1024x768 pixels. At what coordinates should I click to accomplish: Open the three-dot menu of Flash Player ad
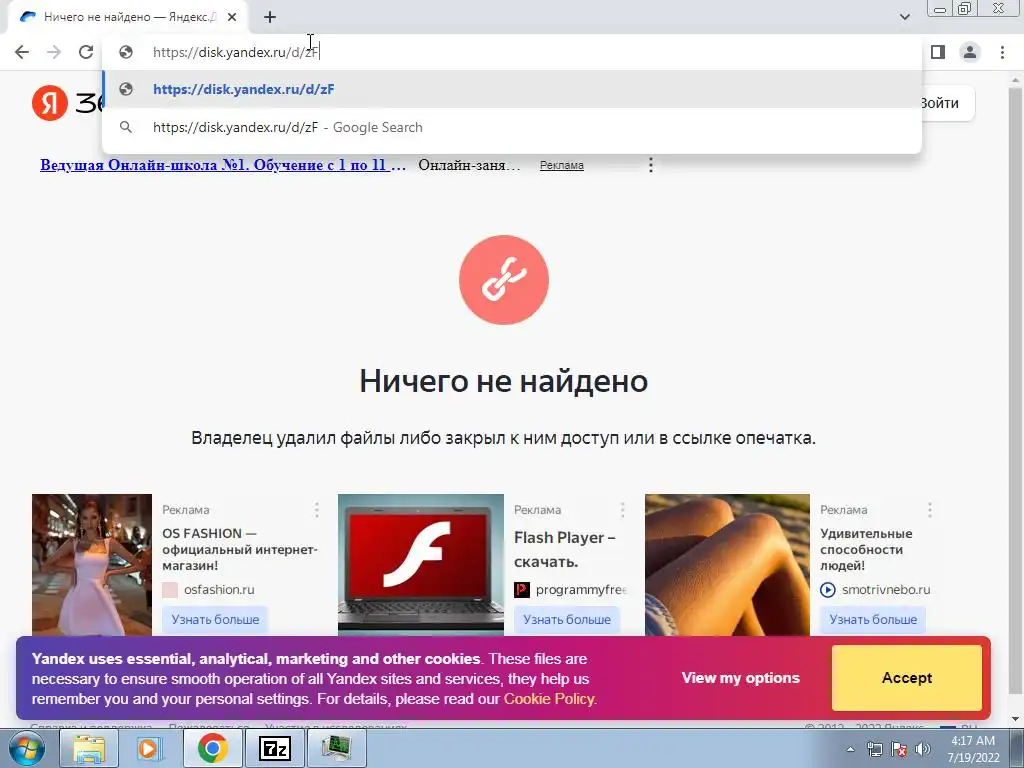pyautogui.click(x=622, y=510)
